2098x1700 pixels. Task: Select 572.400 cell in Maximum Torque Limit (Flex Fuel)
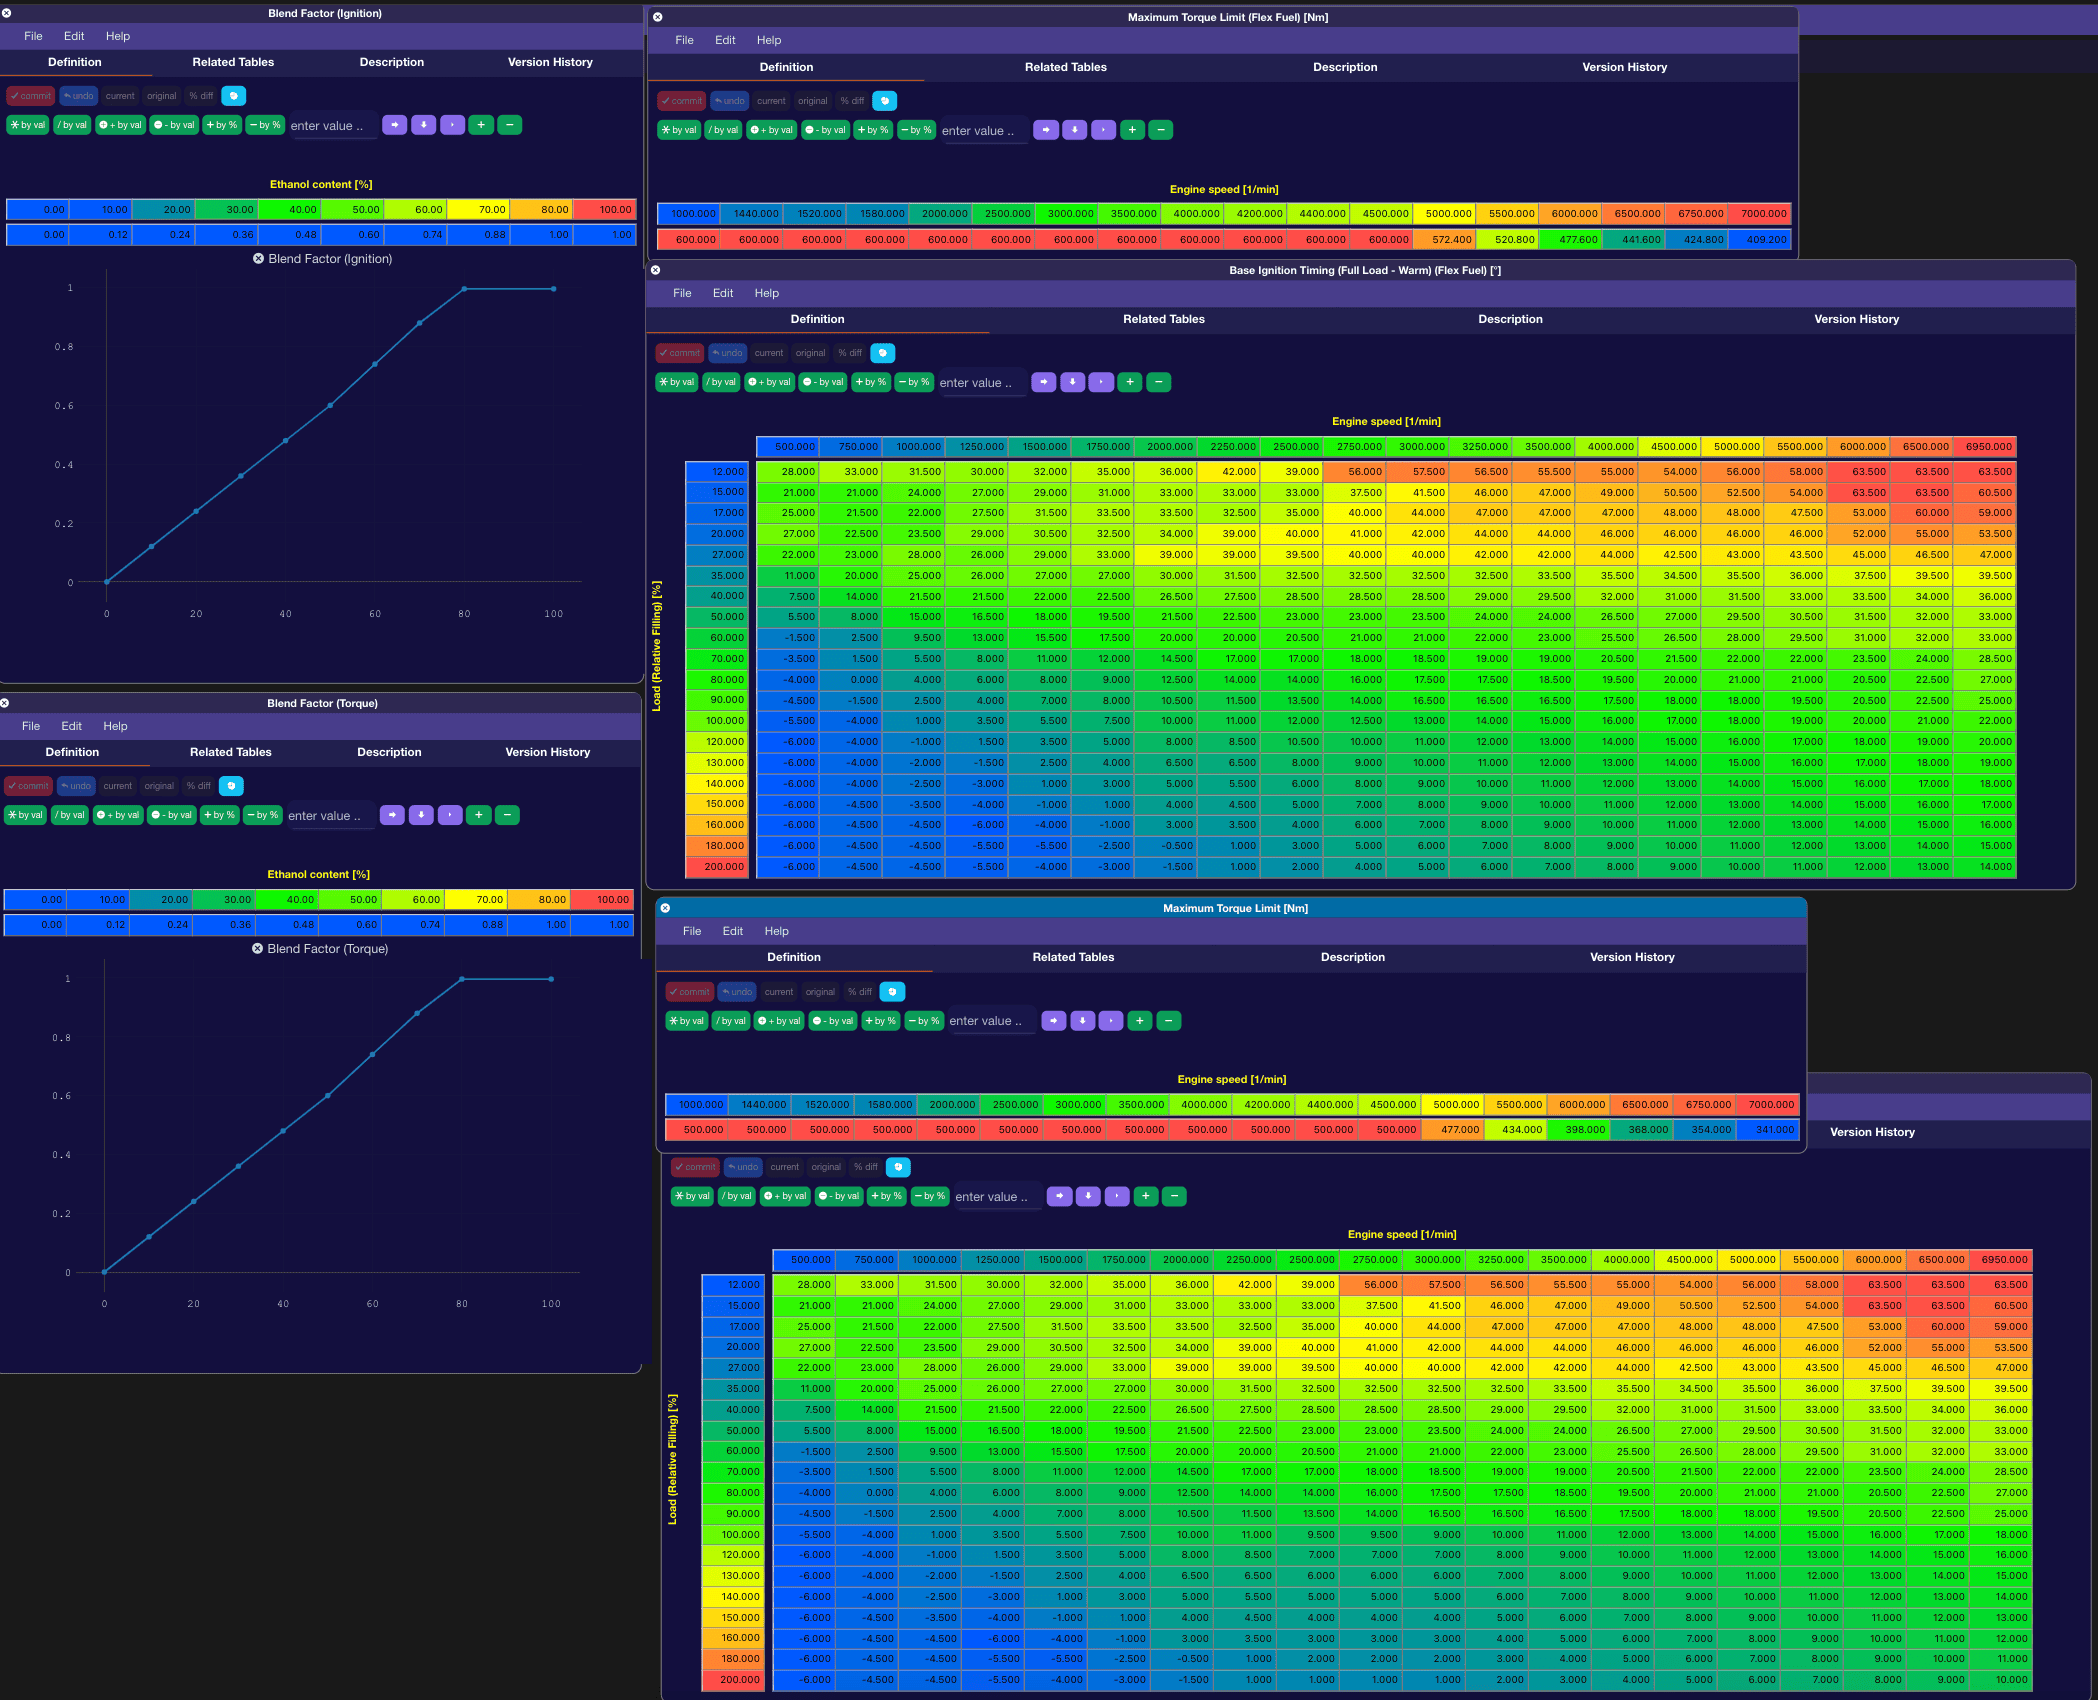[x=1444, y=240]
